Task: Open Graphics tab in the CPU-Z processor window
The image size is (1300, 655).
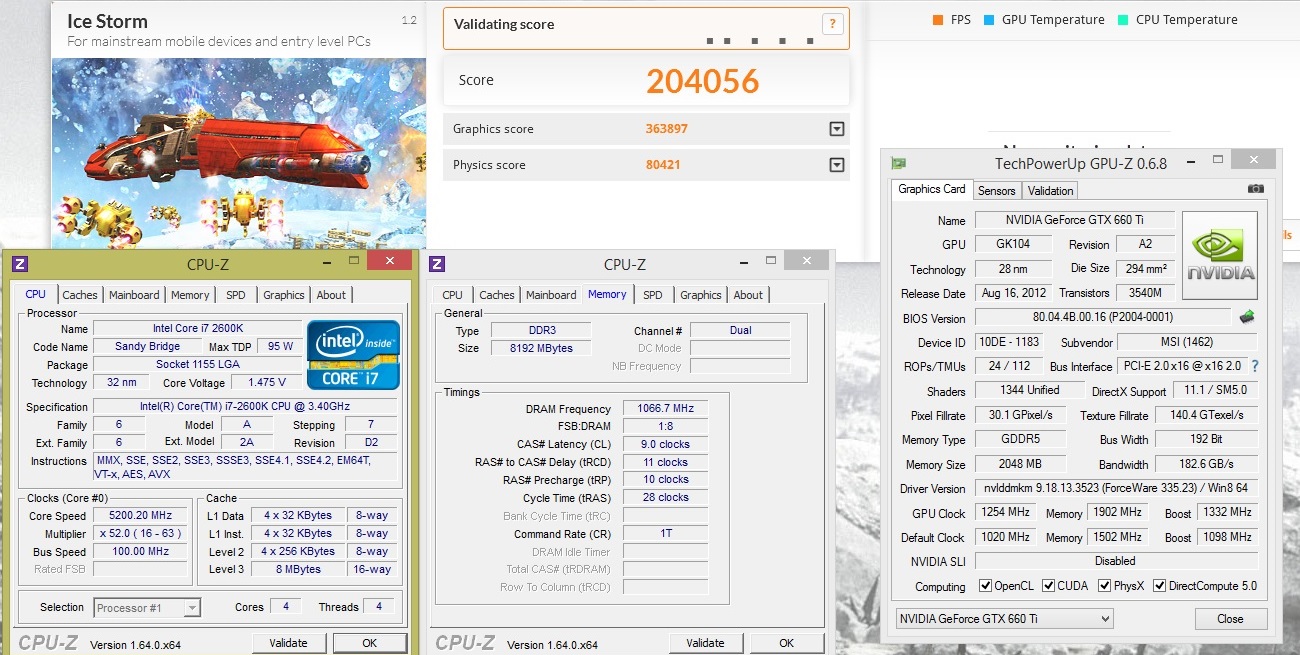Action: click(284, 295)
